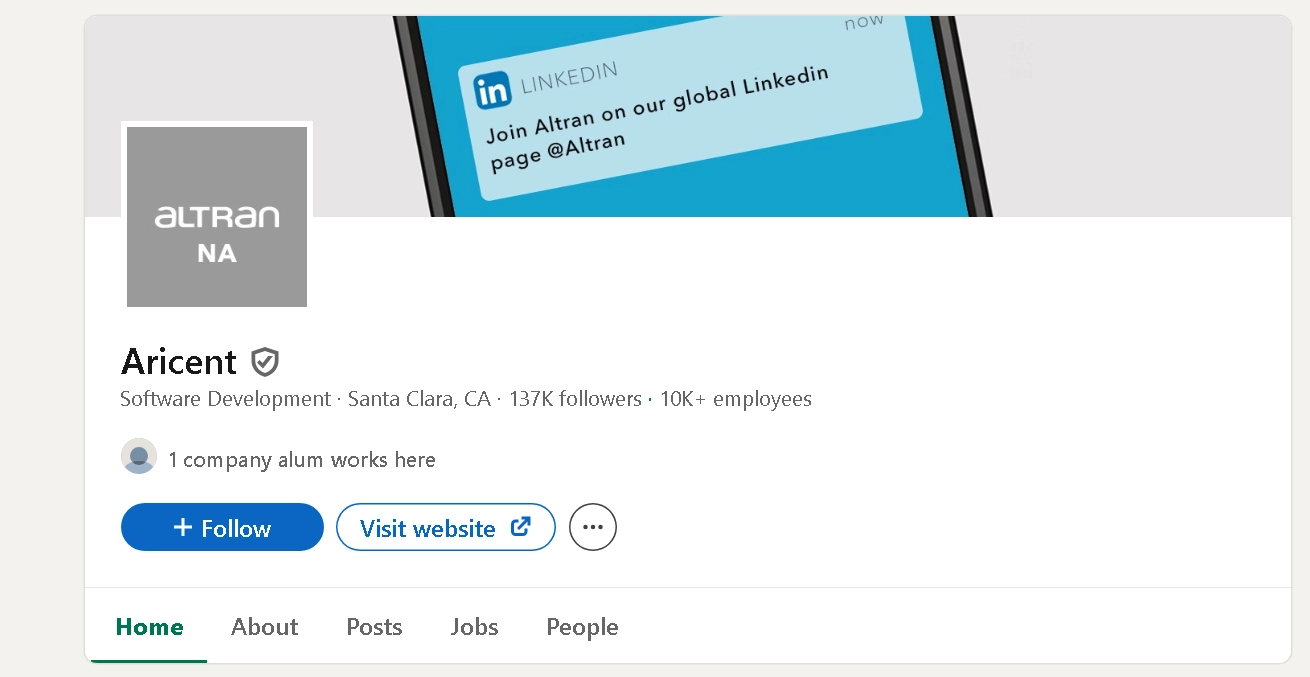Click the 137K followers text

(575, 400)
